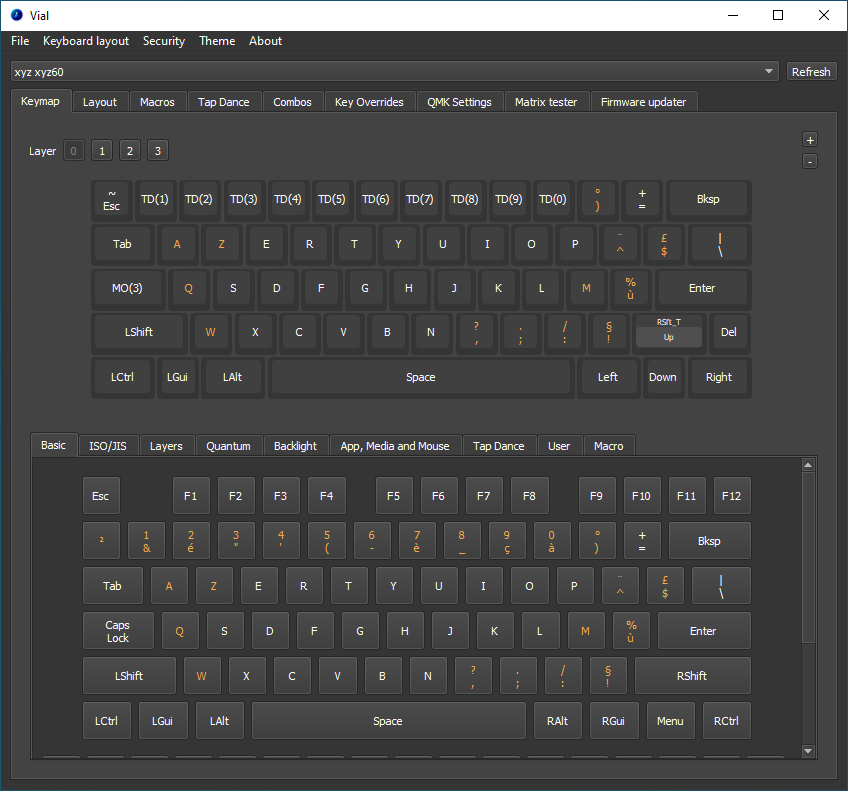848x791 pixels.
Task: Pick the F12 keycode in Basic palette
Action: pos(731,496)
